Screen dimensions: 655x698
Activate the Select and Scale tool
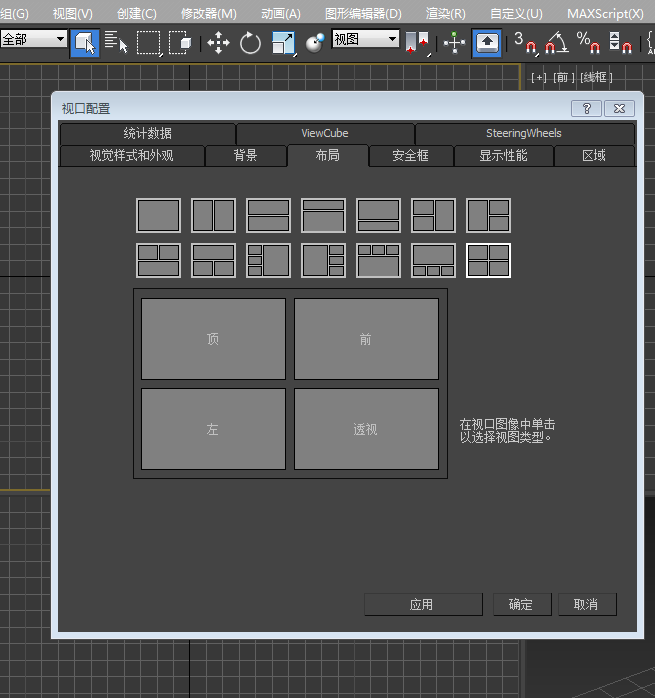[284, 43]
